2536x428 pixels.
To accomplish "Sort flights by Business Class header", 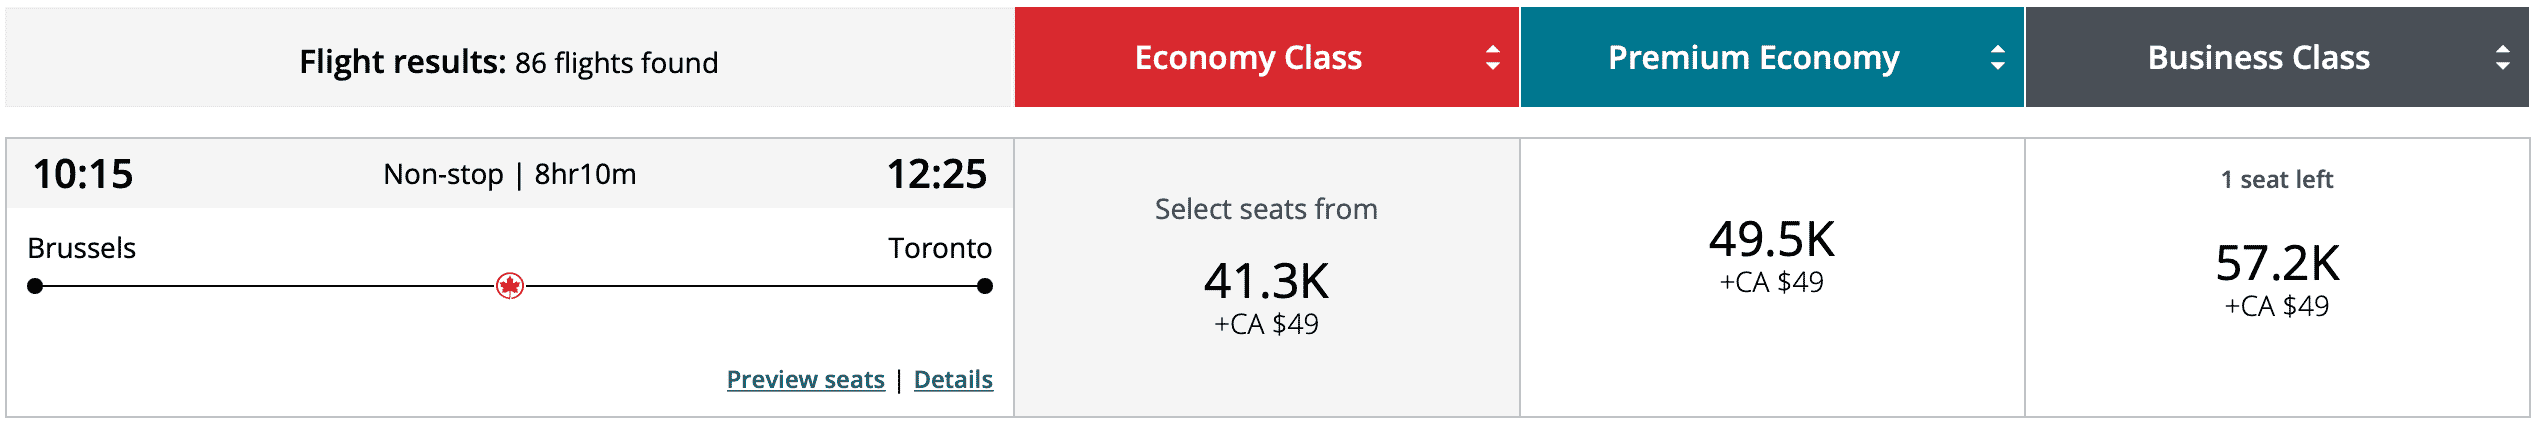I will [2258, 58].
